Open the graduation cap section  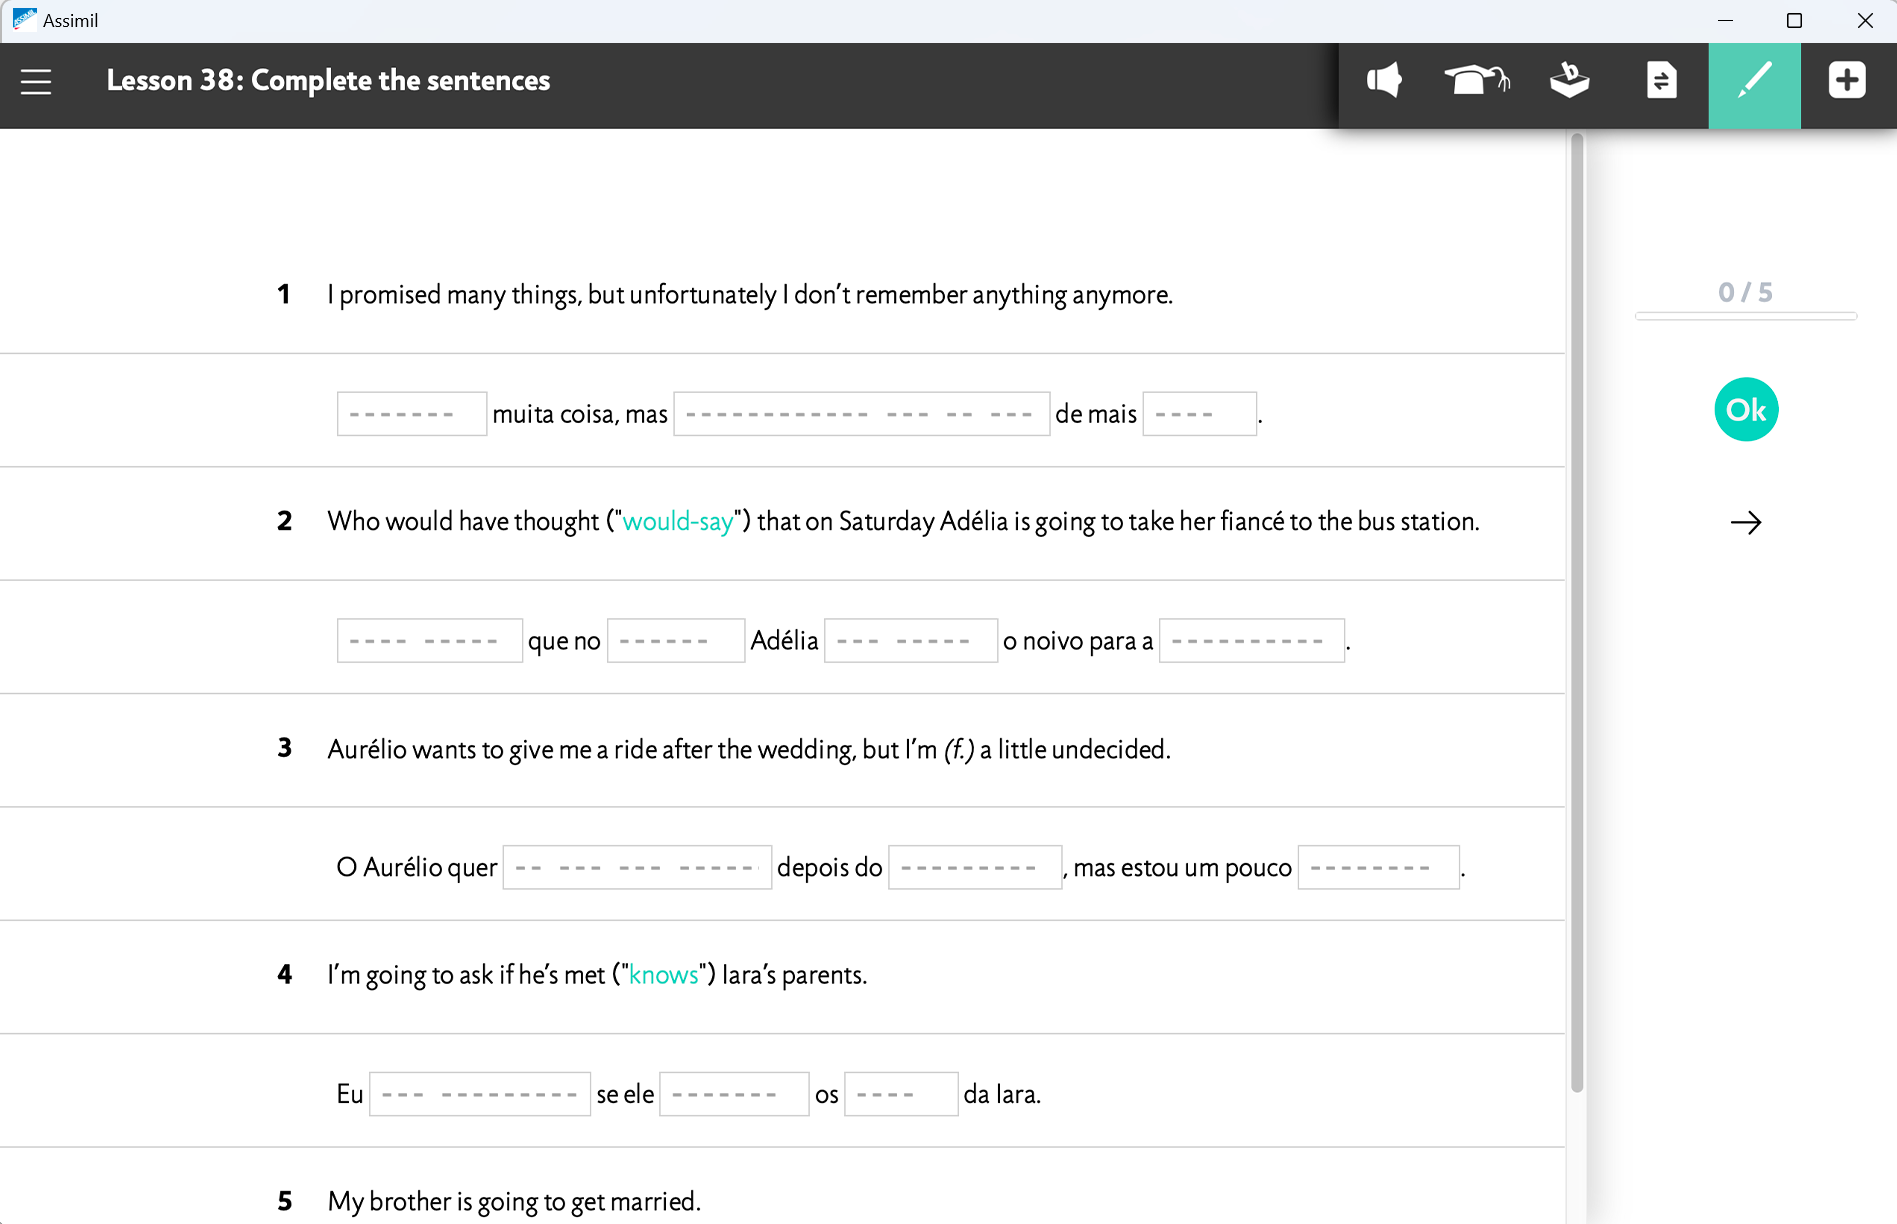click(x=1476, y=81)
